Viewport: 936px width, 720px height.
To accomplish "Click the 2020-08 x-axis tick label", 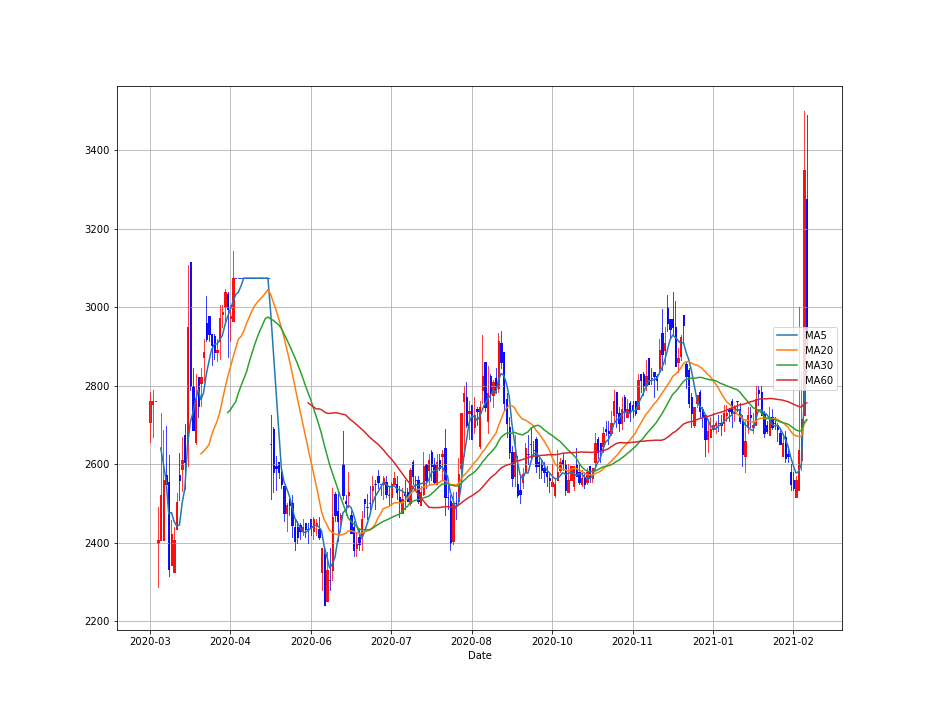I will point(472,642).
